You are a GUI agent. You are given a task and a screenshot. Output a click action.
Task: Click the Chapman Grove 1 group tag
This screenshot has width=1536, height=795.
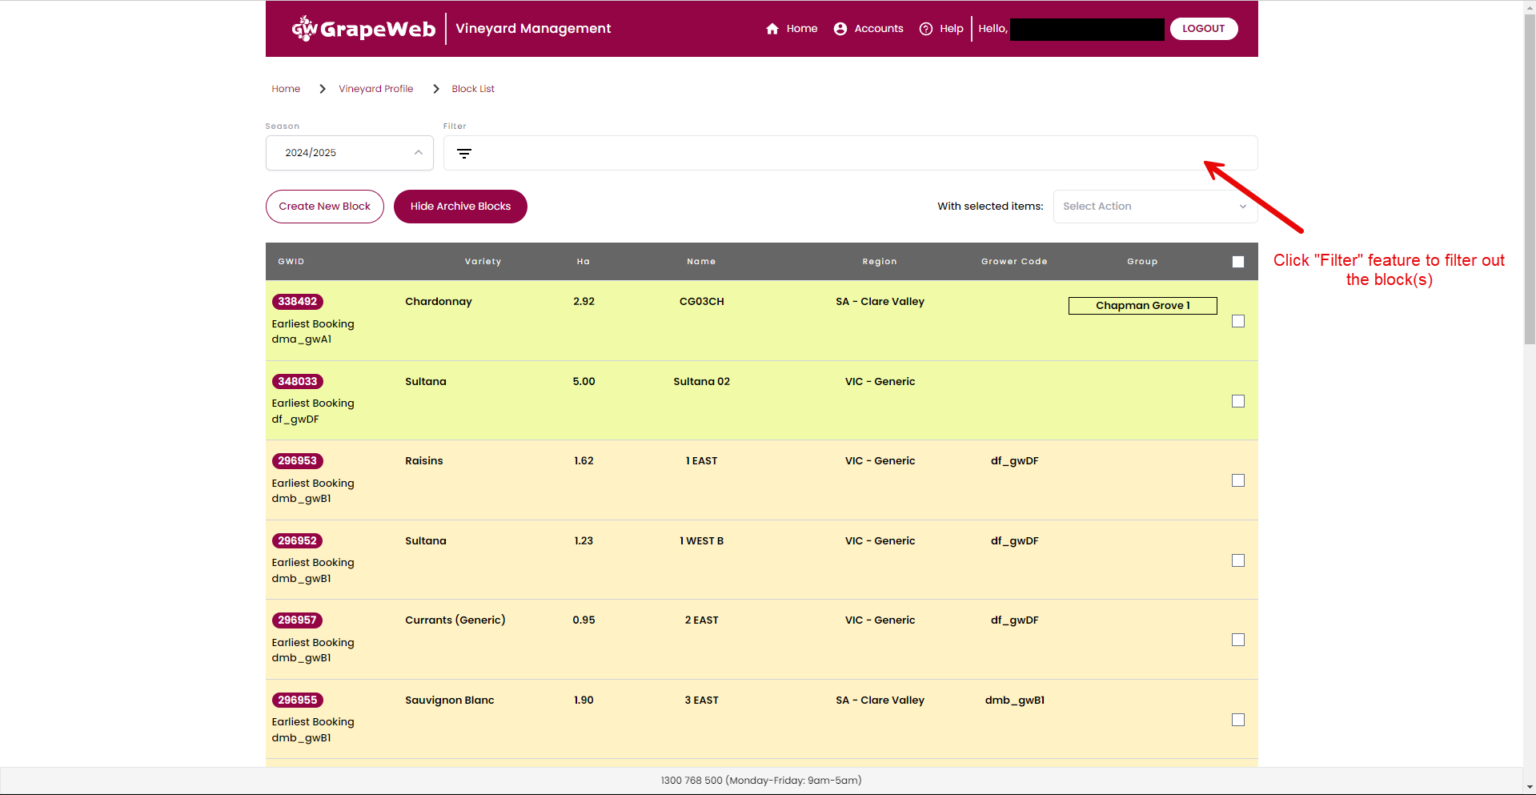(x=1143, y=306)
